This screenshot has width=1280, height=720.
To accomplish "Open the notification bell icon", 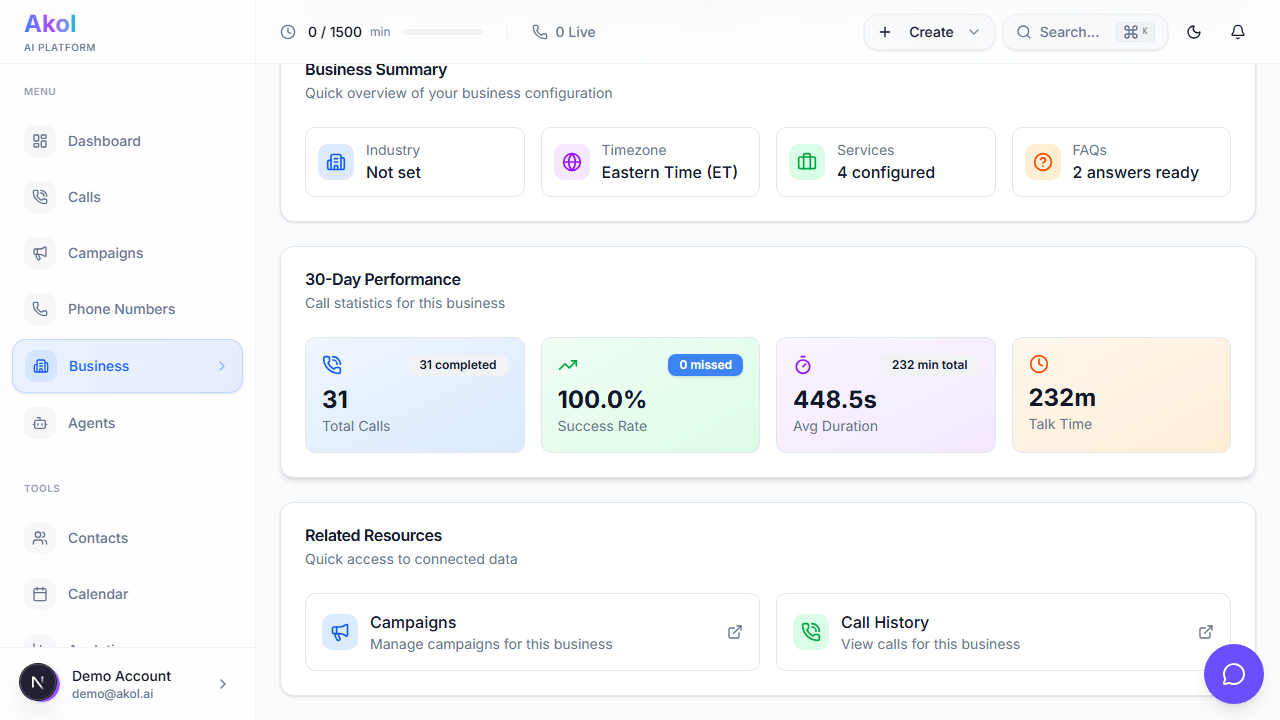I will pos(1237,32).
